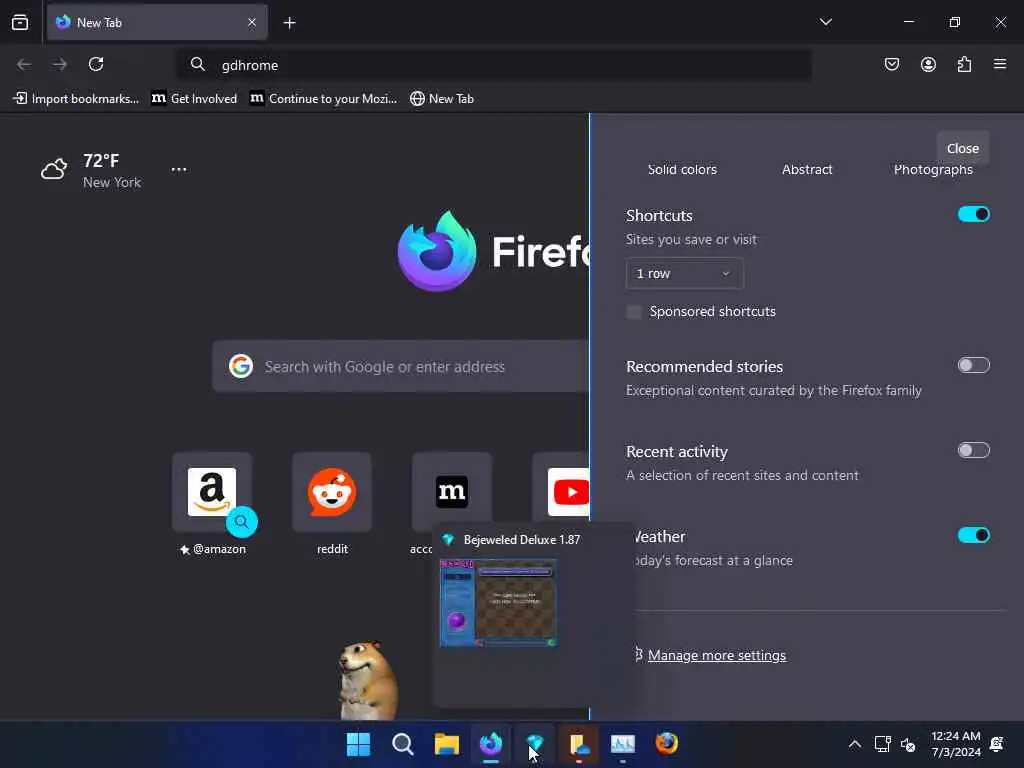Close the New Tab browser tab
The height and width of the screenshot is (768, 1024).
[x=252, y=22]
